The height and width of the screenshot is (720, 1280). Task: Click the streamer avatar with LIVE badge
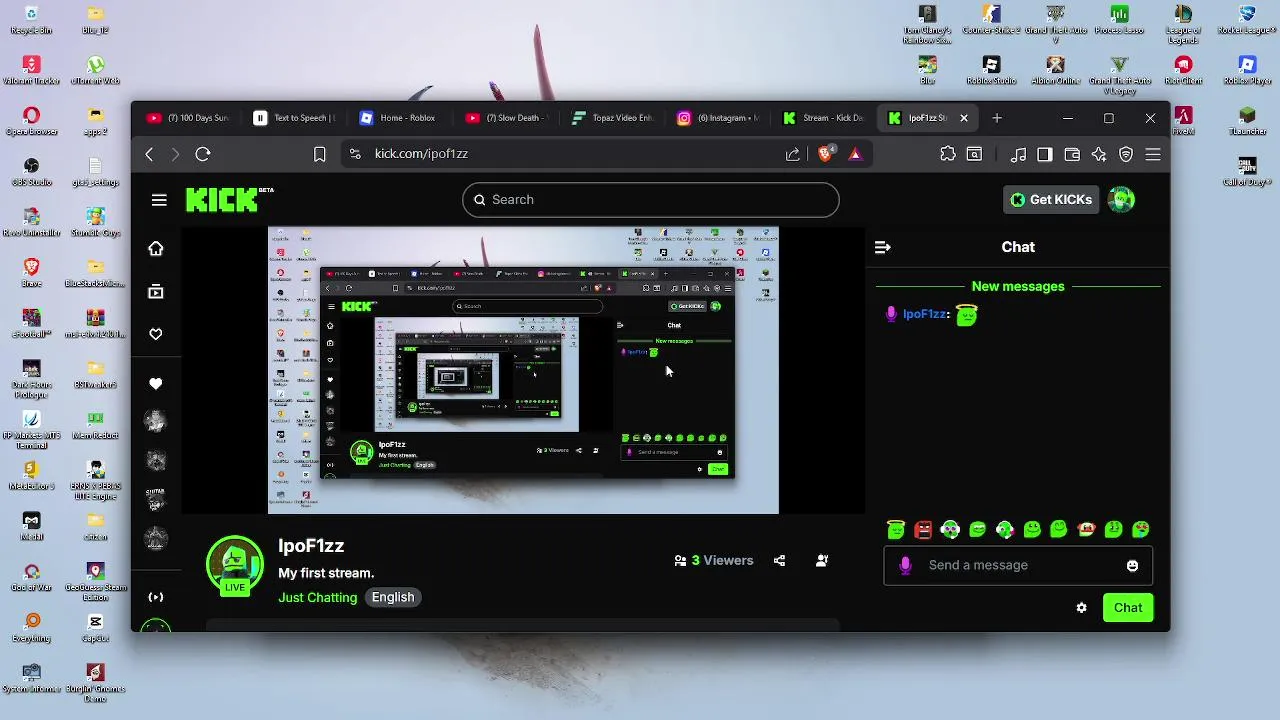tap(235, 566)
